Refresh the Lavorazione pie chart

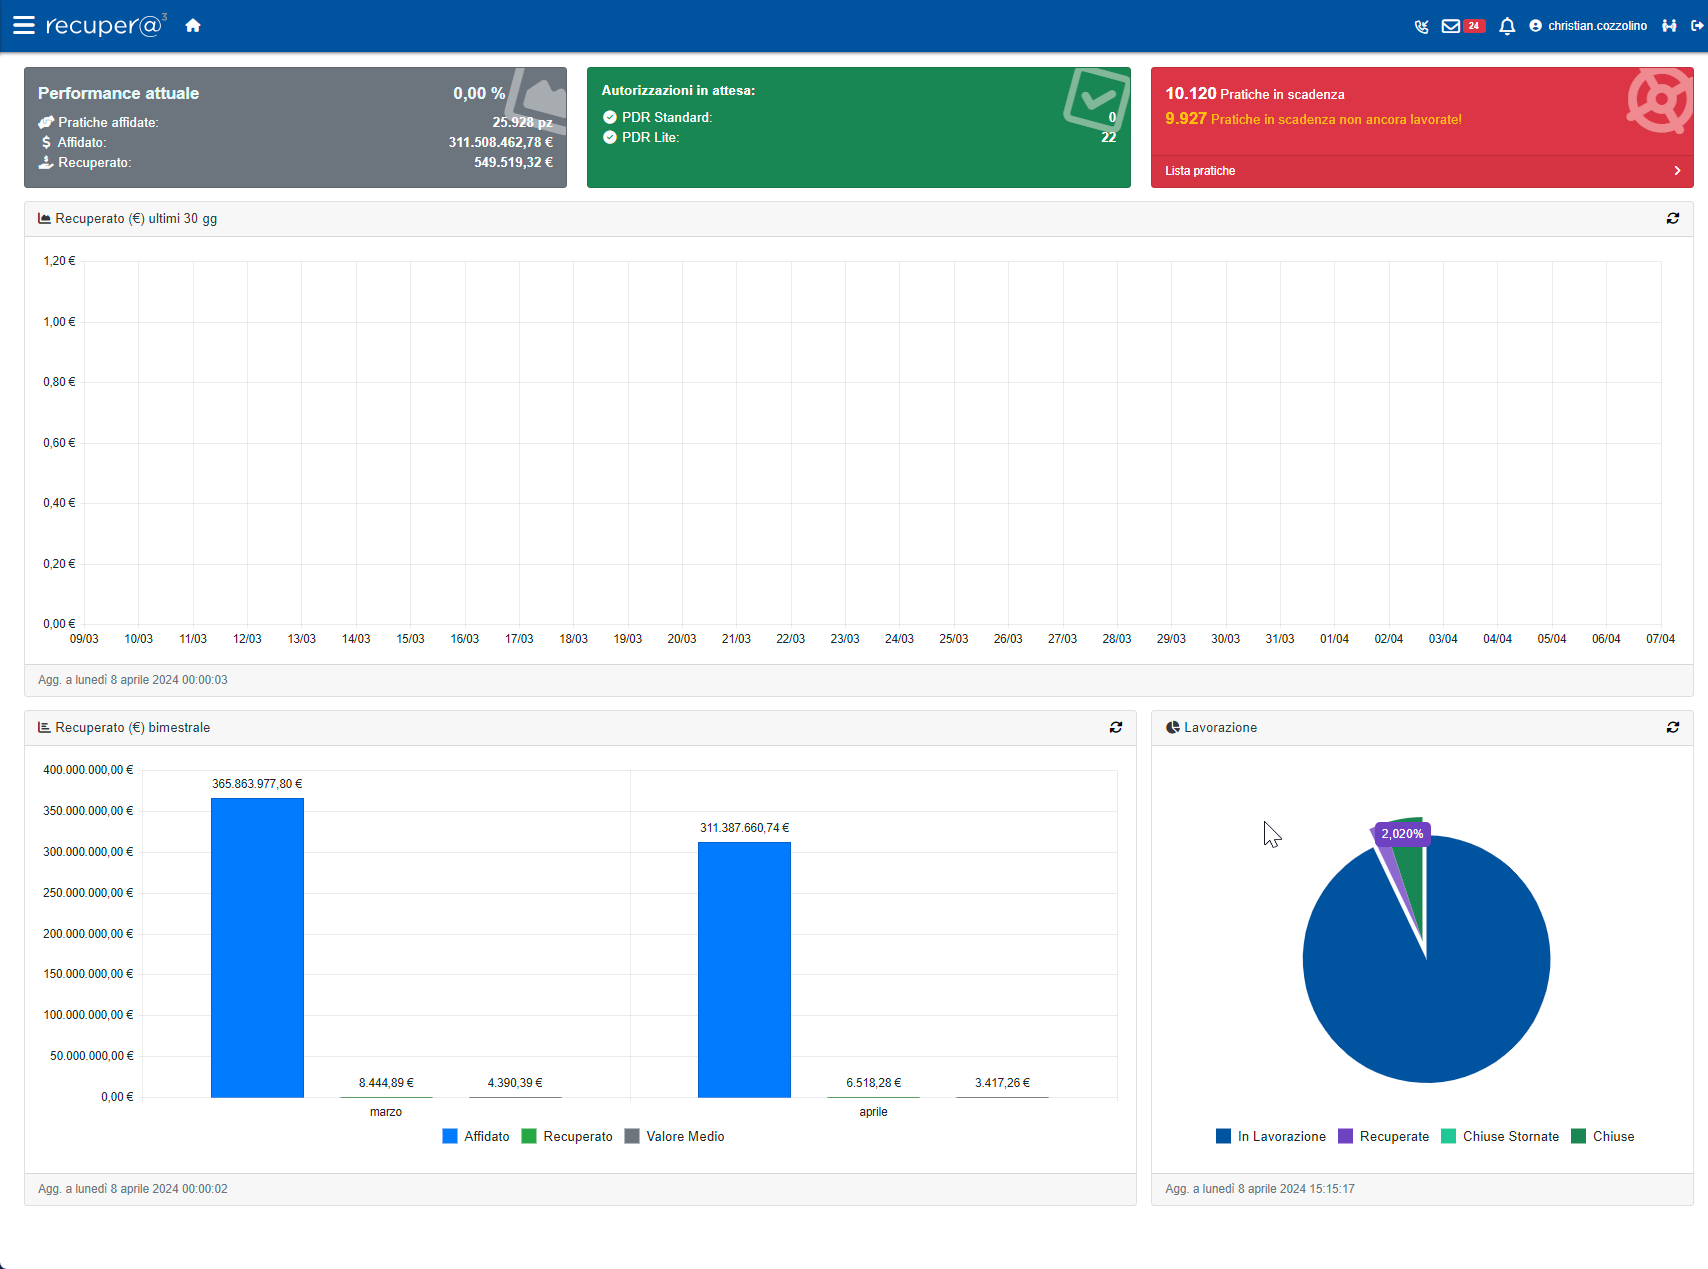[x=1672, y=727]
